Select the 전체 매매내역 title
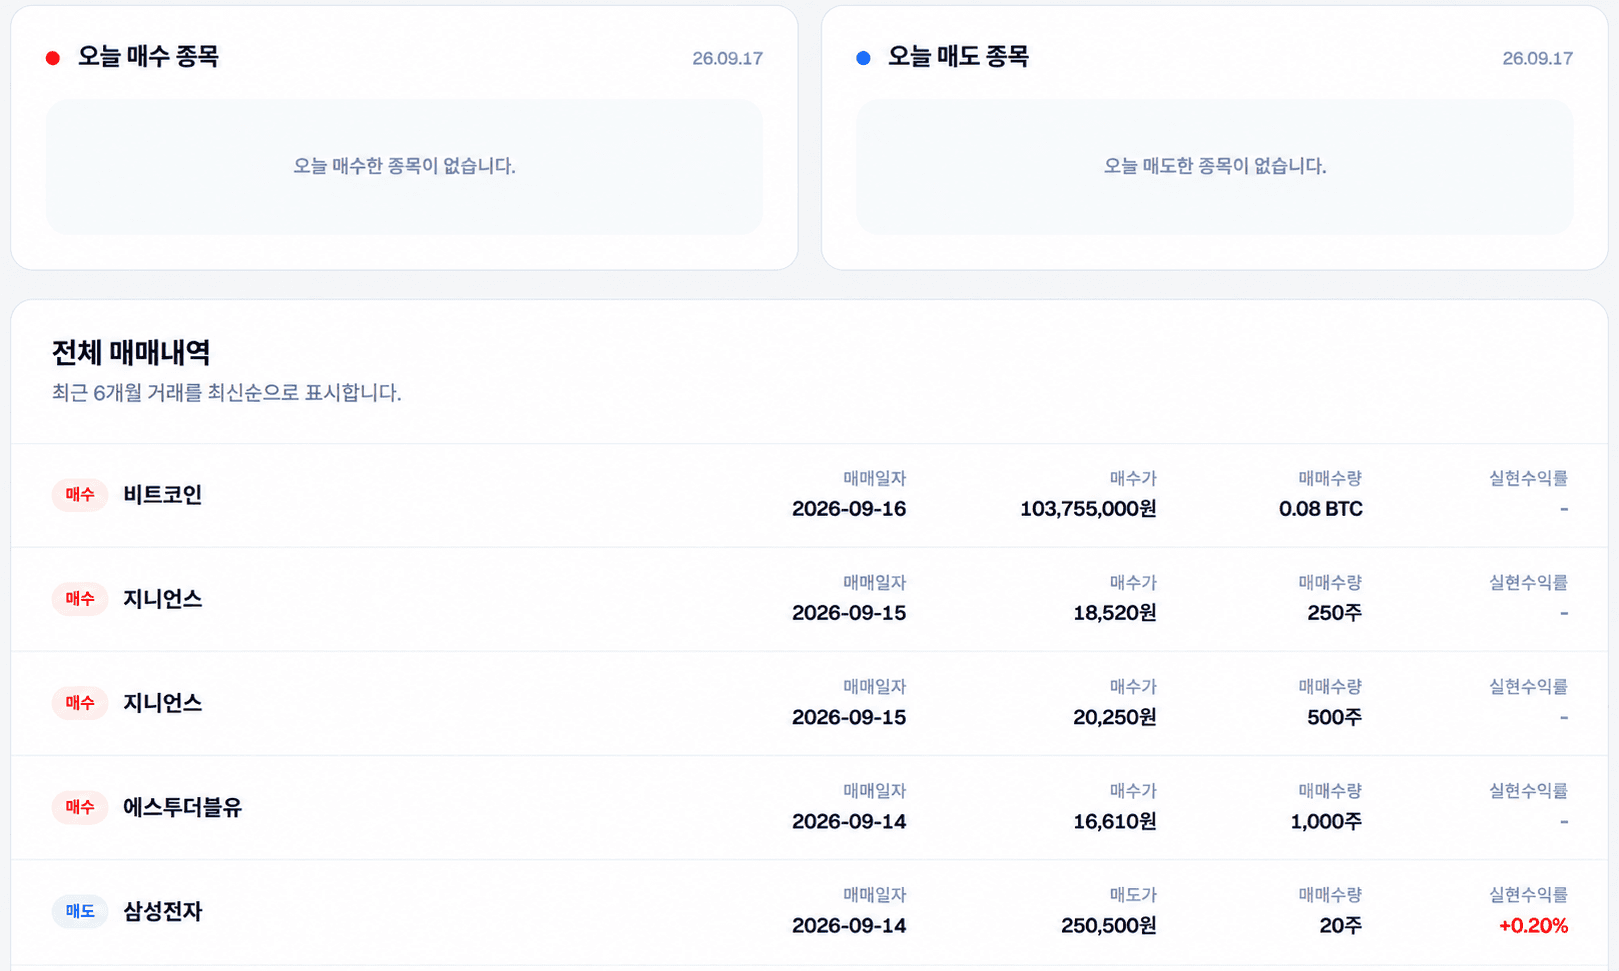Image resolution: width=1619 pixels, height=971 pixels. (131, 352)
